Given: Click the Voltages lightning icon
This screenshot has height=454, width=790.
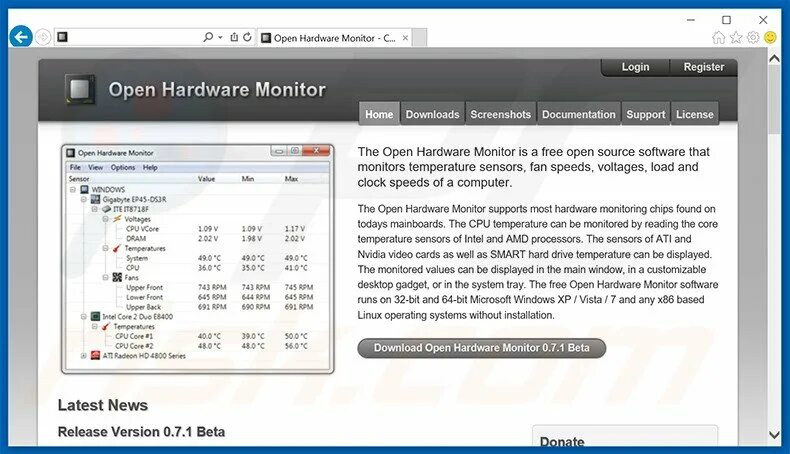Looking at the screenshot, I should (117, 219).
